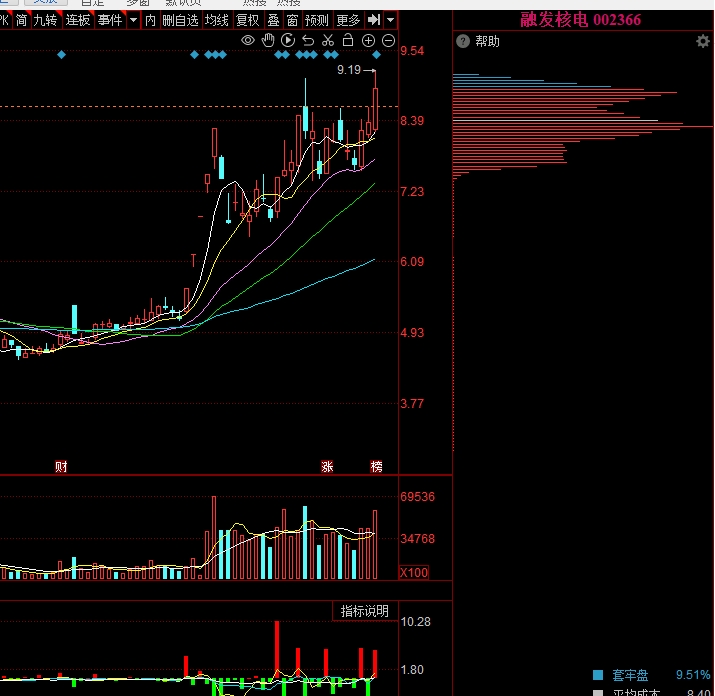Click the 9.51% trapped-position value
The width and height of the screenshot is (715, 696).
coord(693,675)
